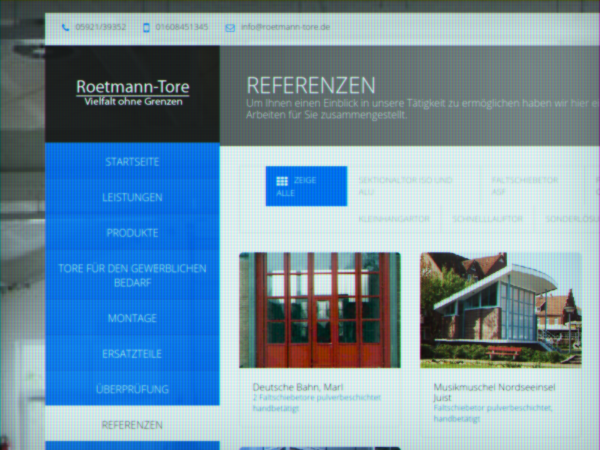Click the phone handset icon in top bar
The height and width of the screenshot is (450, 600).
point(65,28)
